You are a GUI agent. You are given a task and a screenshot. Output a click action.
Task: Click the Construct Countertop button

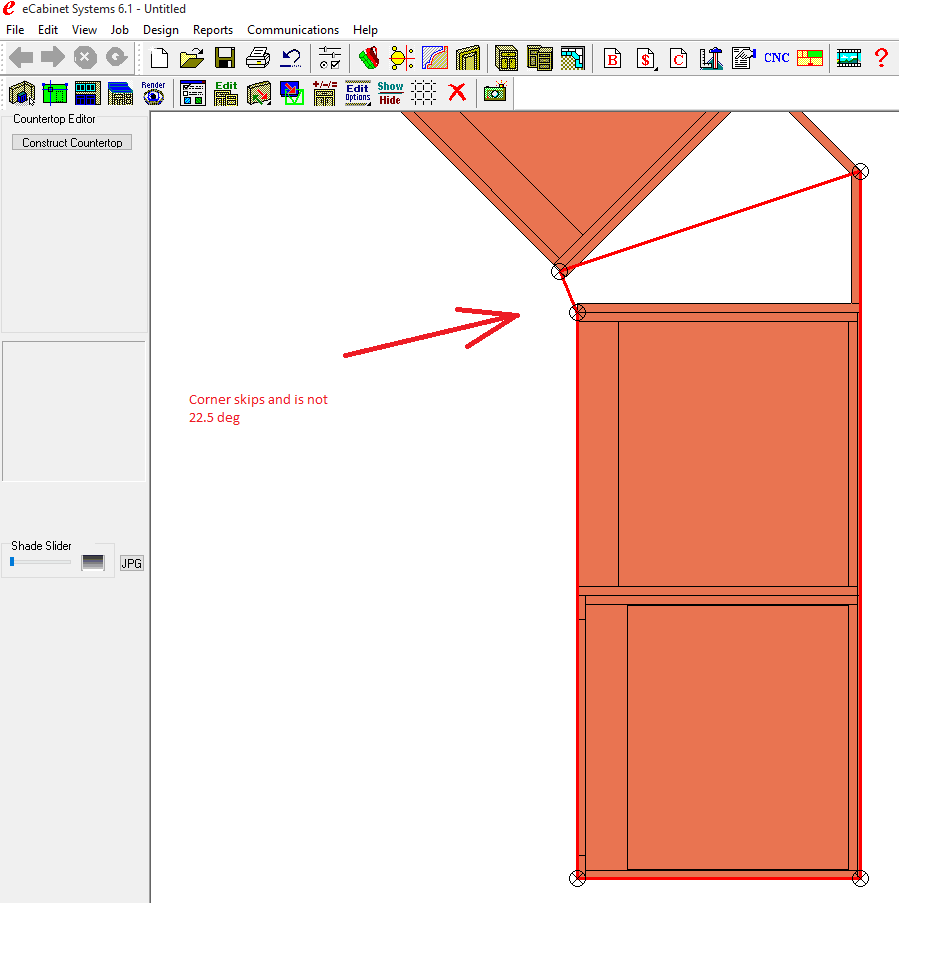[x=72, y=143]
